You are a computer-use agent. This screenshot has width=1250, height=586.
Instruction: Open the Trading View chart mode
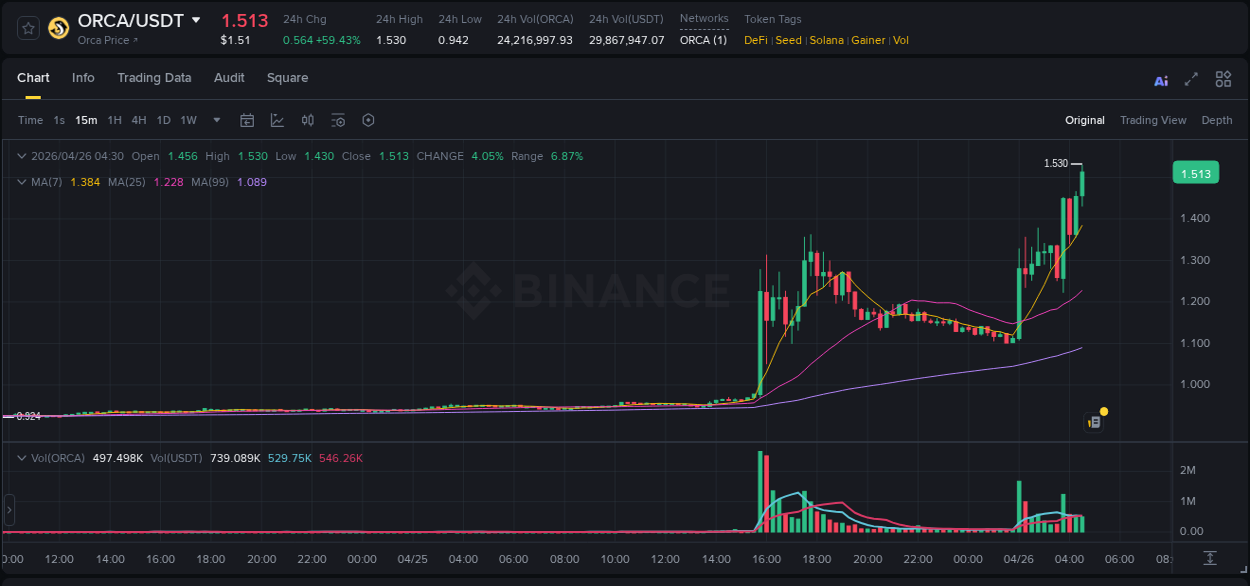click(1153, 120)
